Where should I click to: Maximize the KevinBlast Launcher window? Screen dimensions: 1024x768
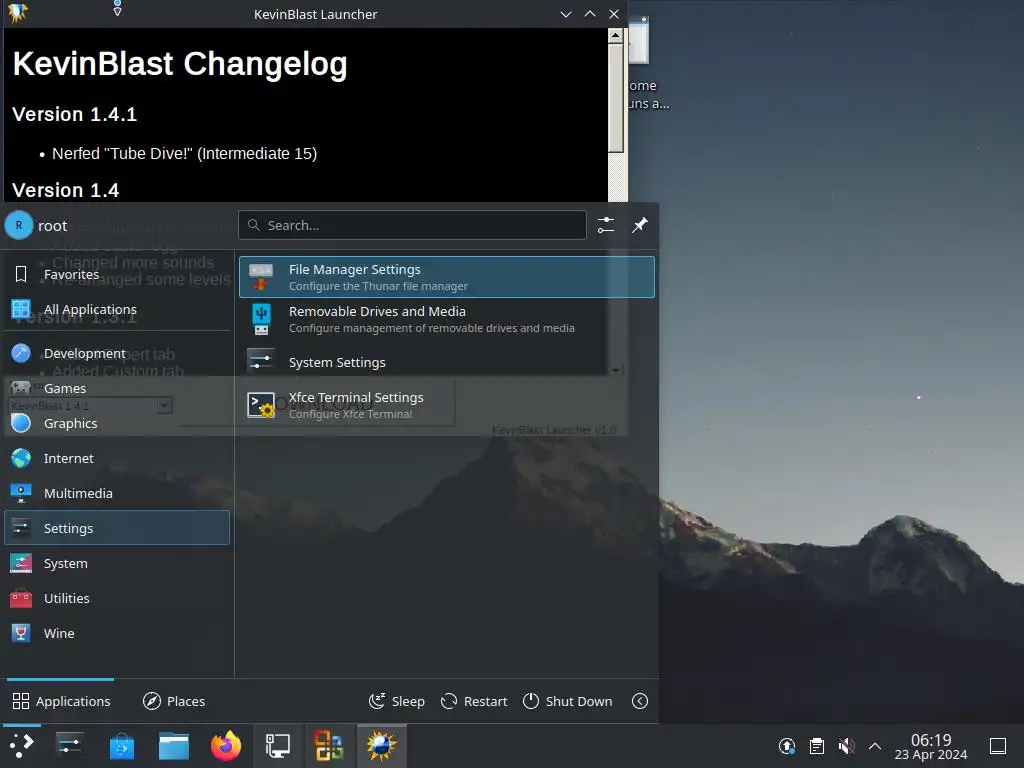coord(590,14)
